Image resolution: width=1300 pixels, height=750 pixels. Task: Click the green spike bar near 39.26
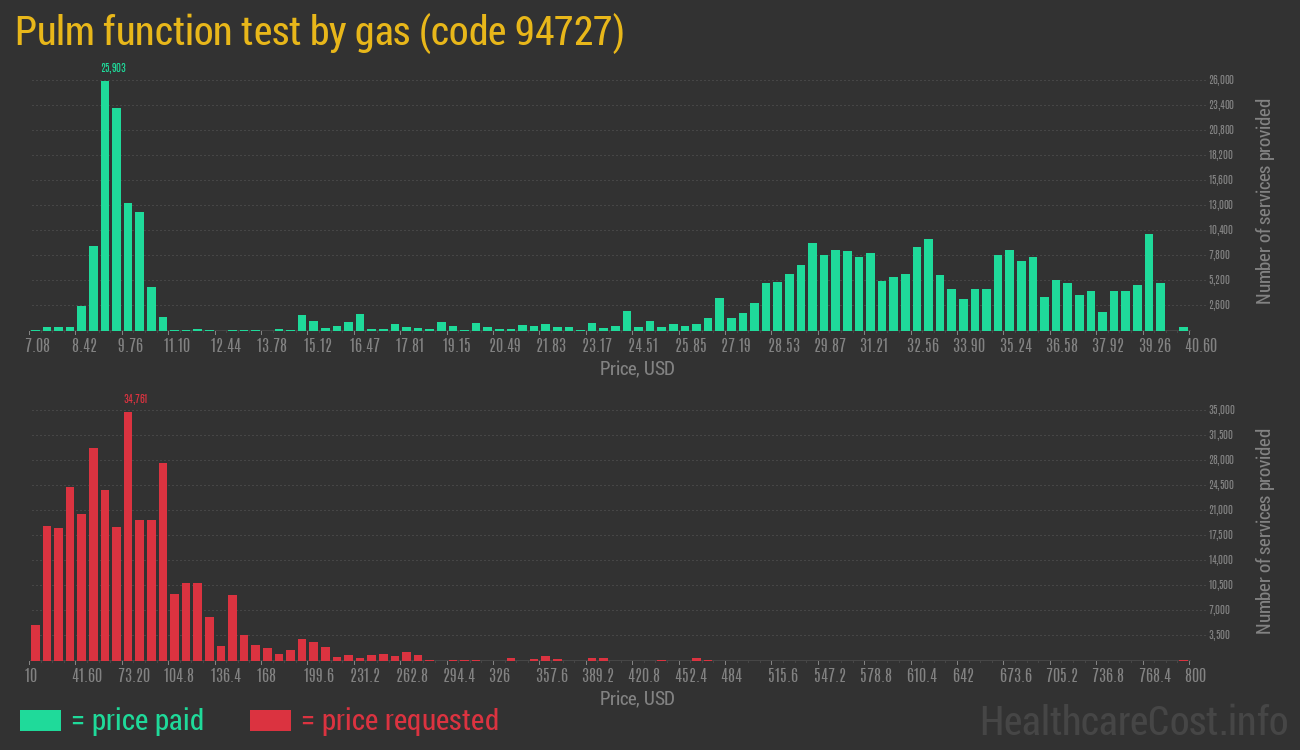(1148, 280)
